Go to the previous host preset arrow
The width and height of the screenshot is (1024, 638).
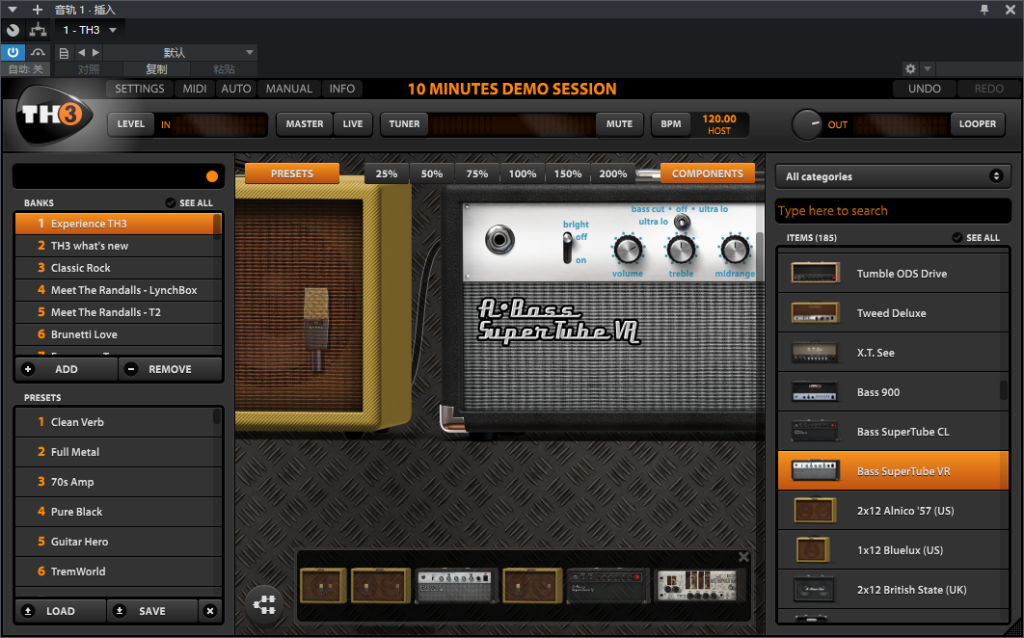(x=81, y=52)
